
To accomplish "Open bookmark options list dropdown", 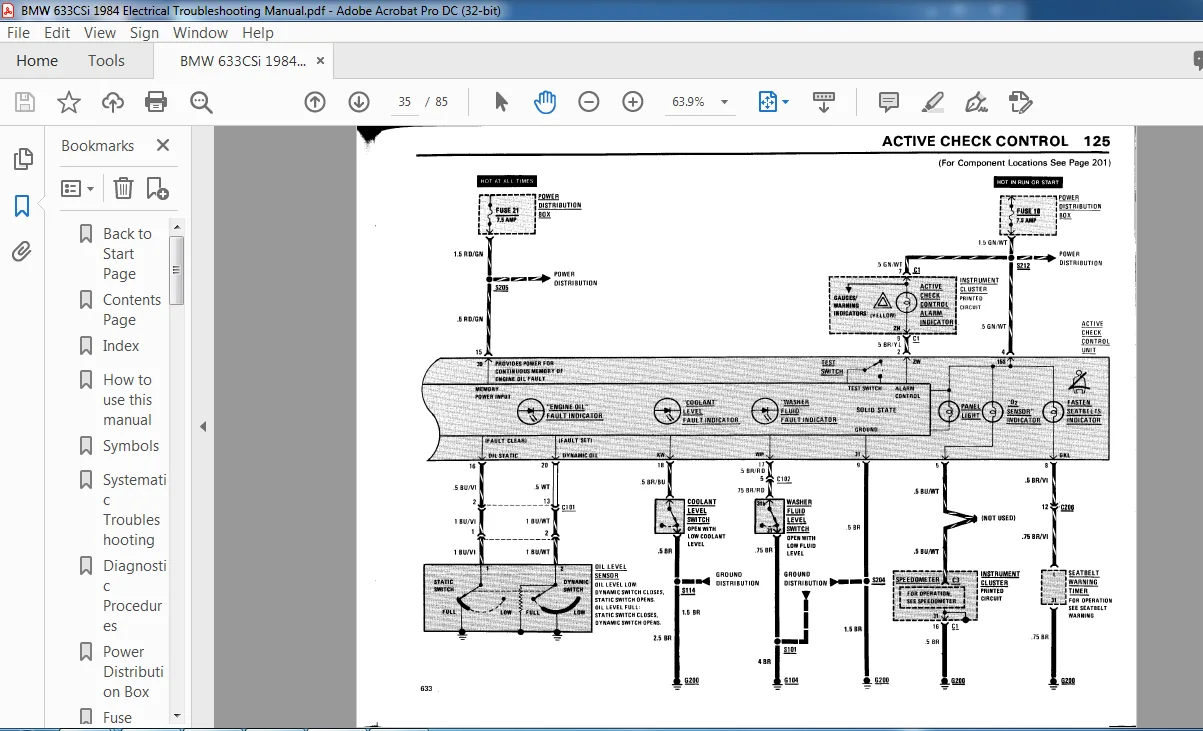I will point(78,188).
